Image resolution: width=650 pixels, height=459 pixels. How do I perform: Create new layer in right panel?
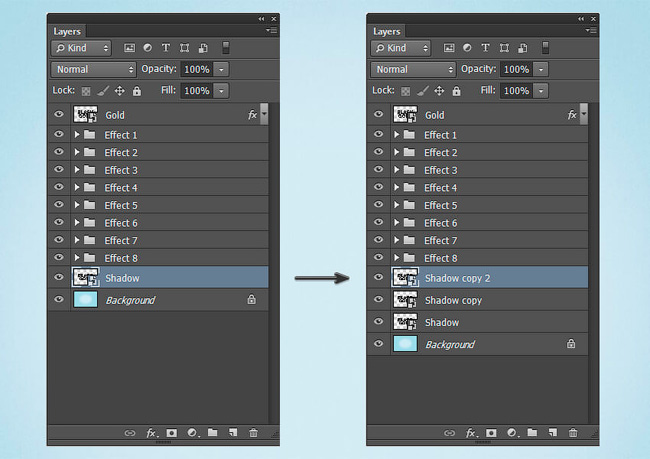coord(553,433)
